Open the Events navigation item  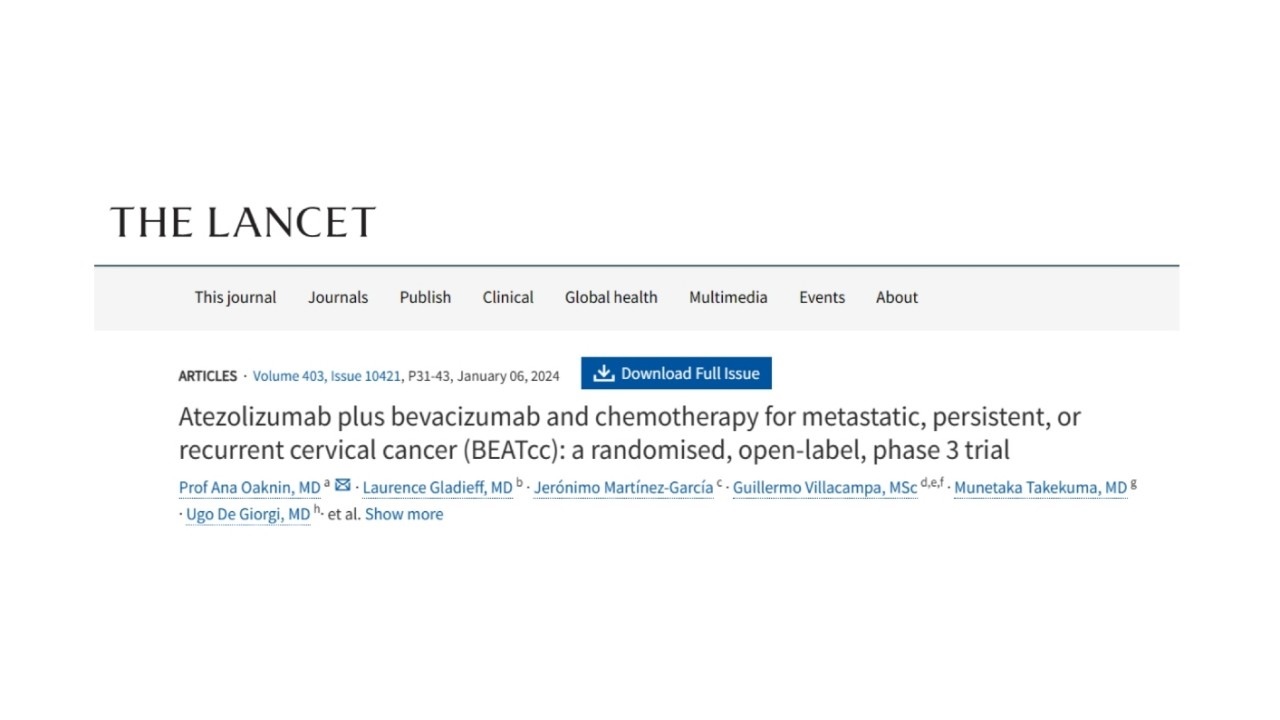(822, 297)
